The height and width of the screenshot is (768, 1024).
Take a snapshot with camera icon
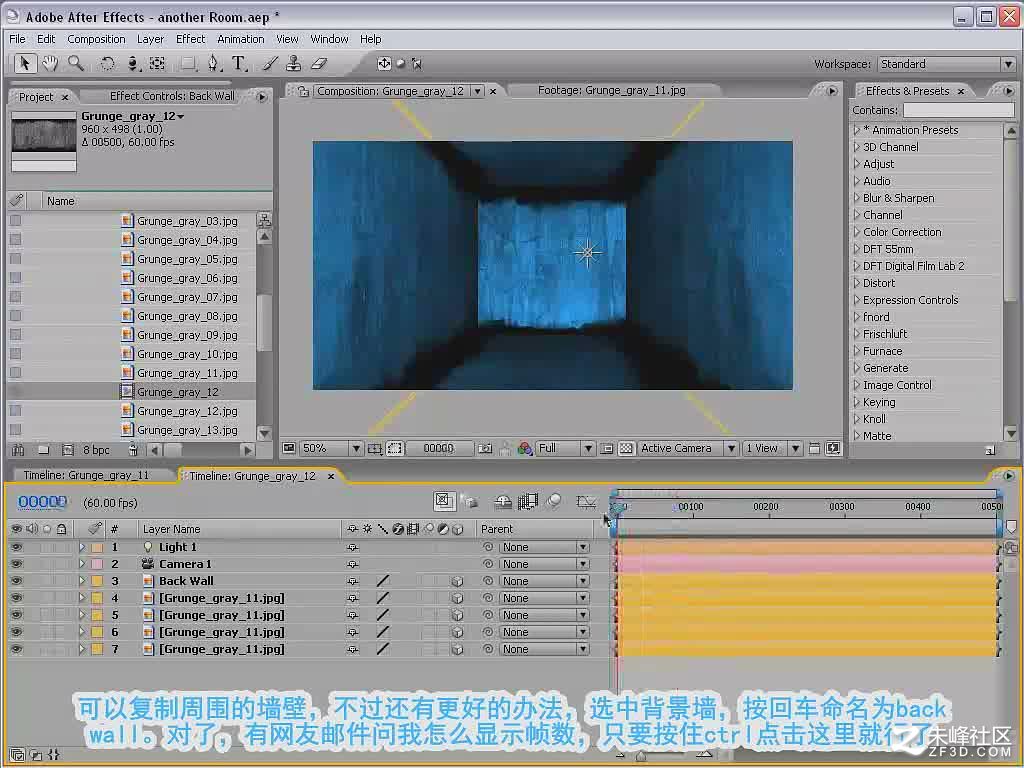click(485, 449)
